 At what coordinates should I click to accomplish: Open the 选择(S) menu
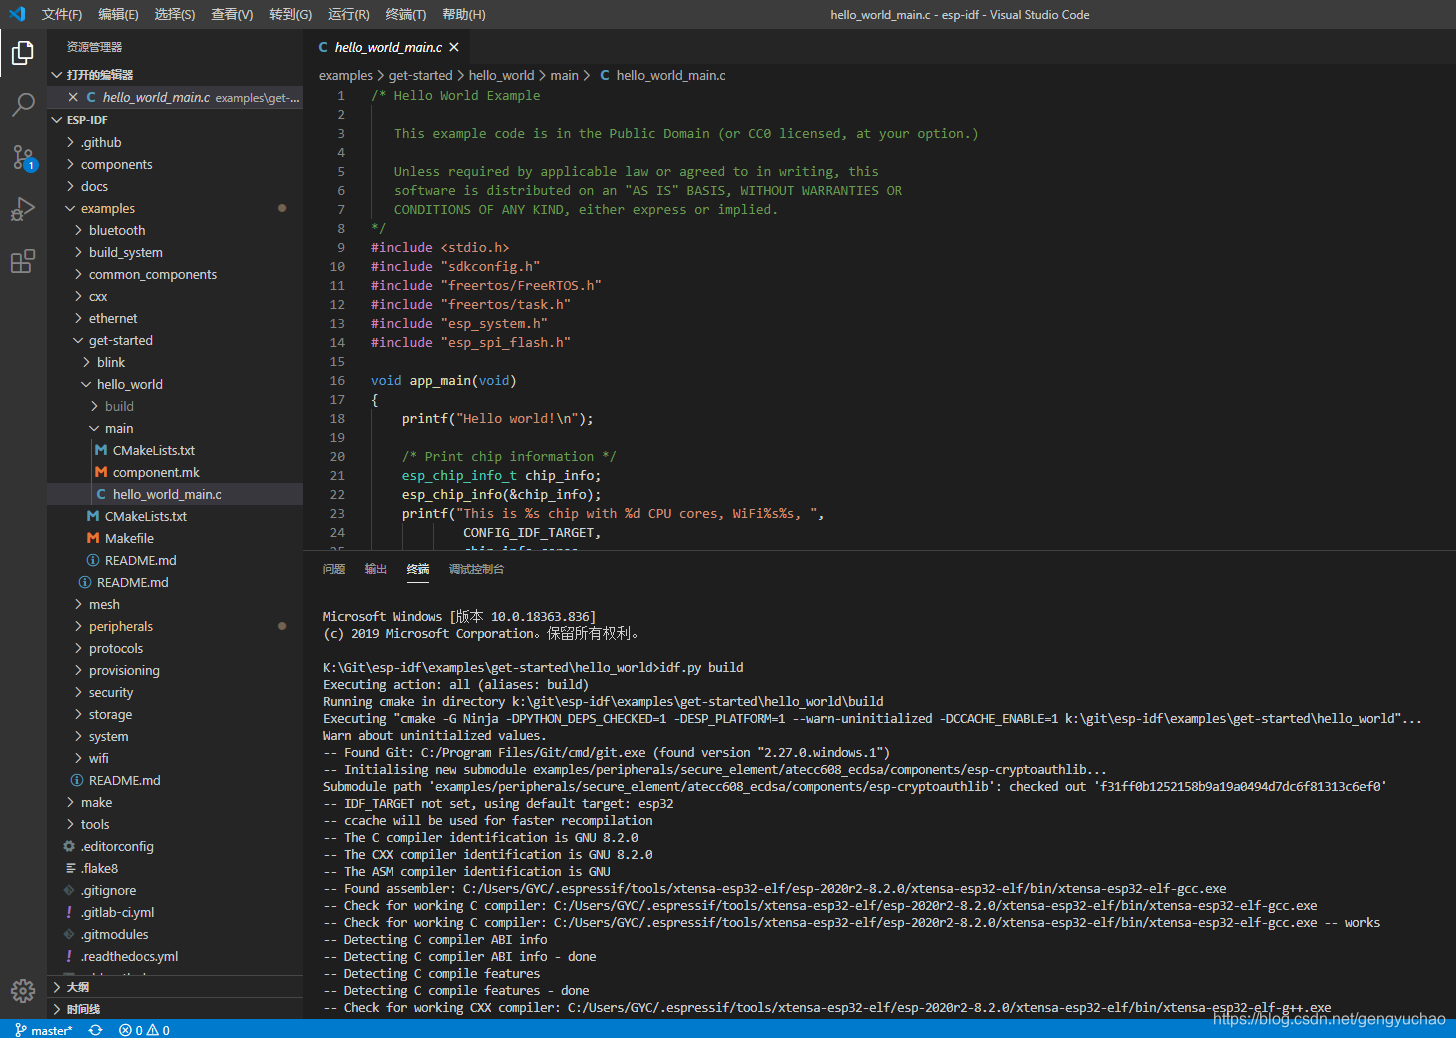(175, 14)
